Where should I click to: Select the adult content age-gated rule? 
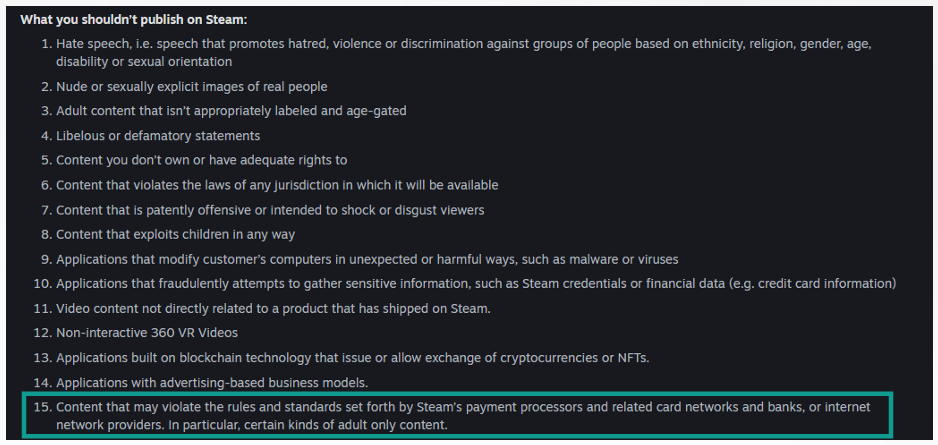(x=231, y=111)
